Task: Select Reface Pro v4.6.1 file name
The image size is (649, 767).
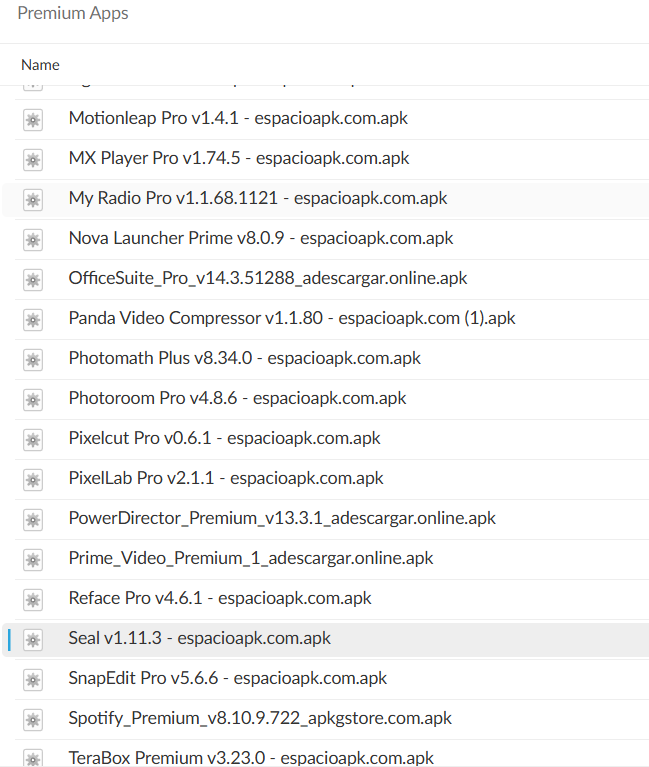Action: coord(220,599)
